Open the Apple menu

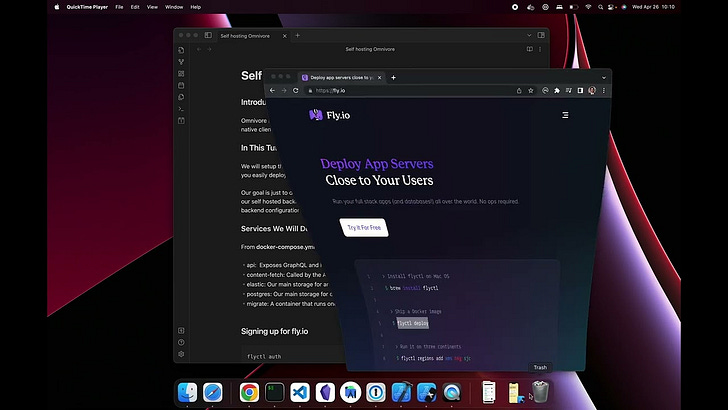click(x=57, y=7)
